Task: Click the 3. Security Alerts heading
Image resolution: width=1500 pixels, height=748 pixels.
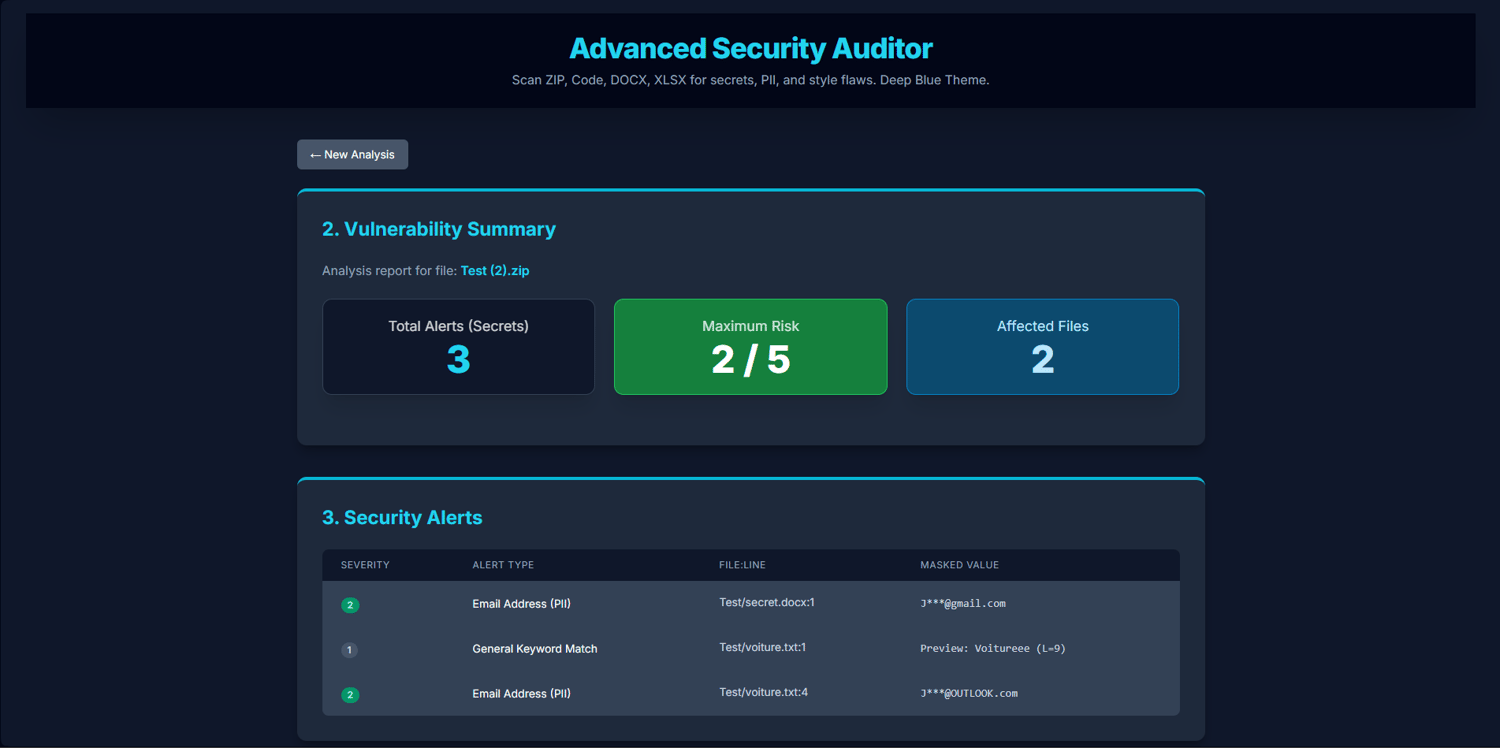Action: tap(402, 517)
